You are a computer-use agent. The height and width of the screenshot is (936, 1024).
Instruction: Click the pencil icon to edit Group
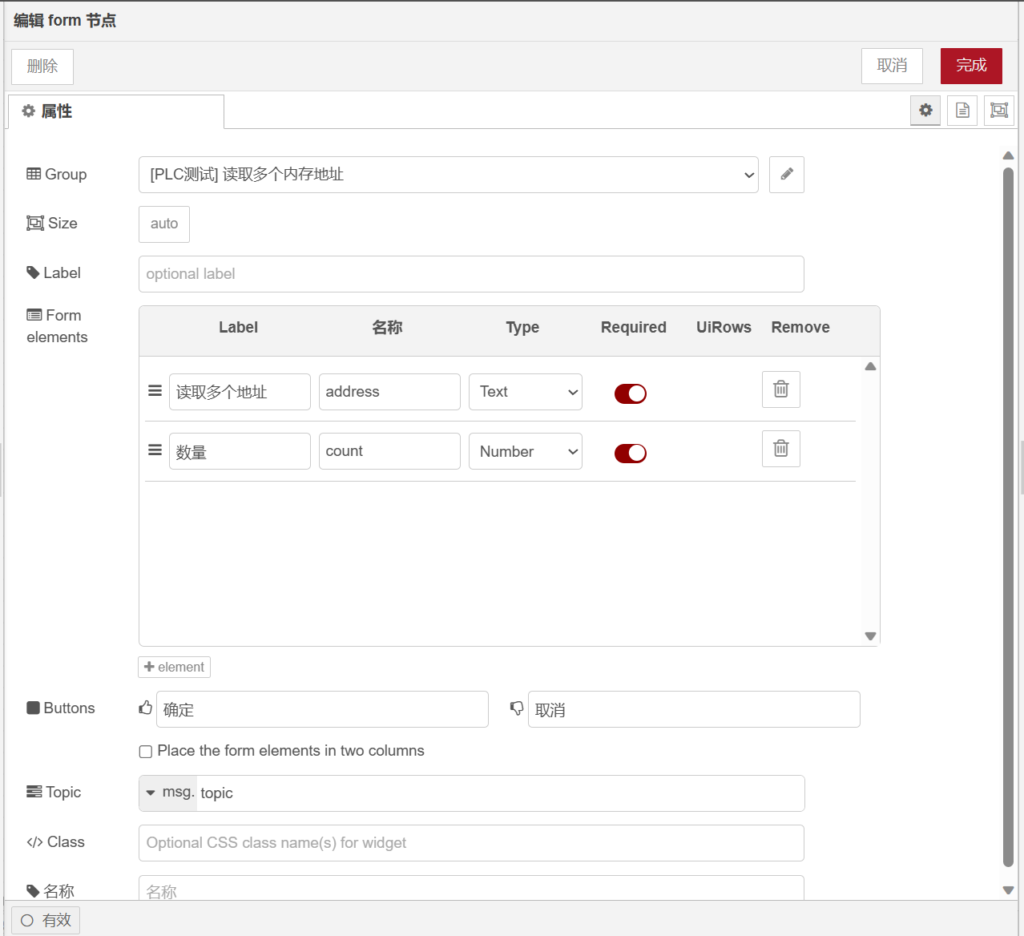point(786,174)
